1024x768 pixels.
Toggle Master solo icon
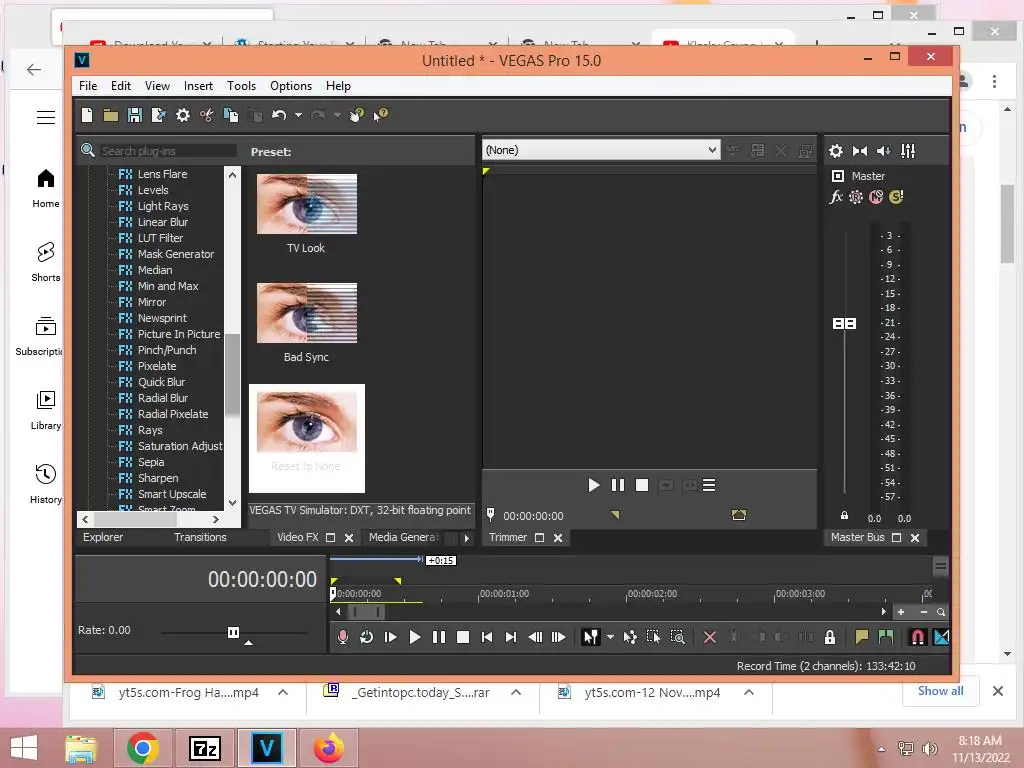(896, 197)
